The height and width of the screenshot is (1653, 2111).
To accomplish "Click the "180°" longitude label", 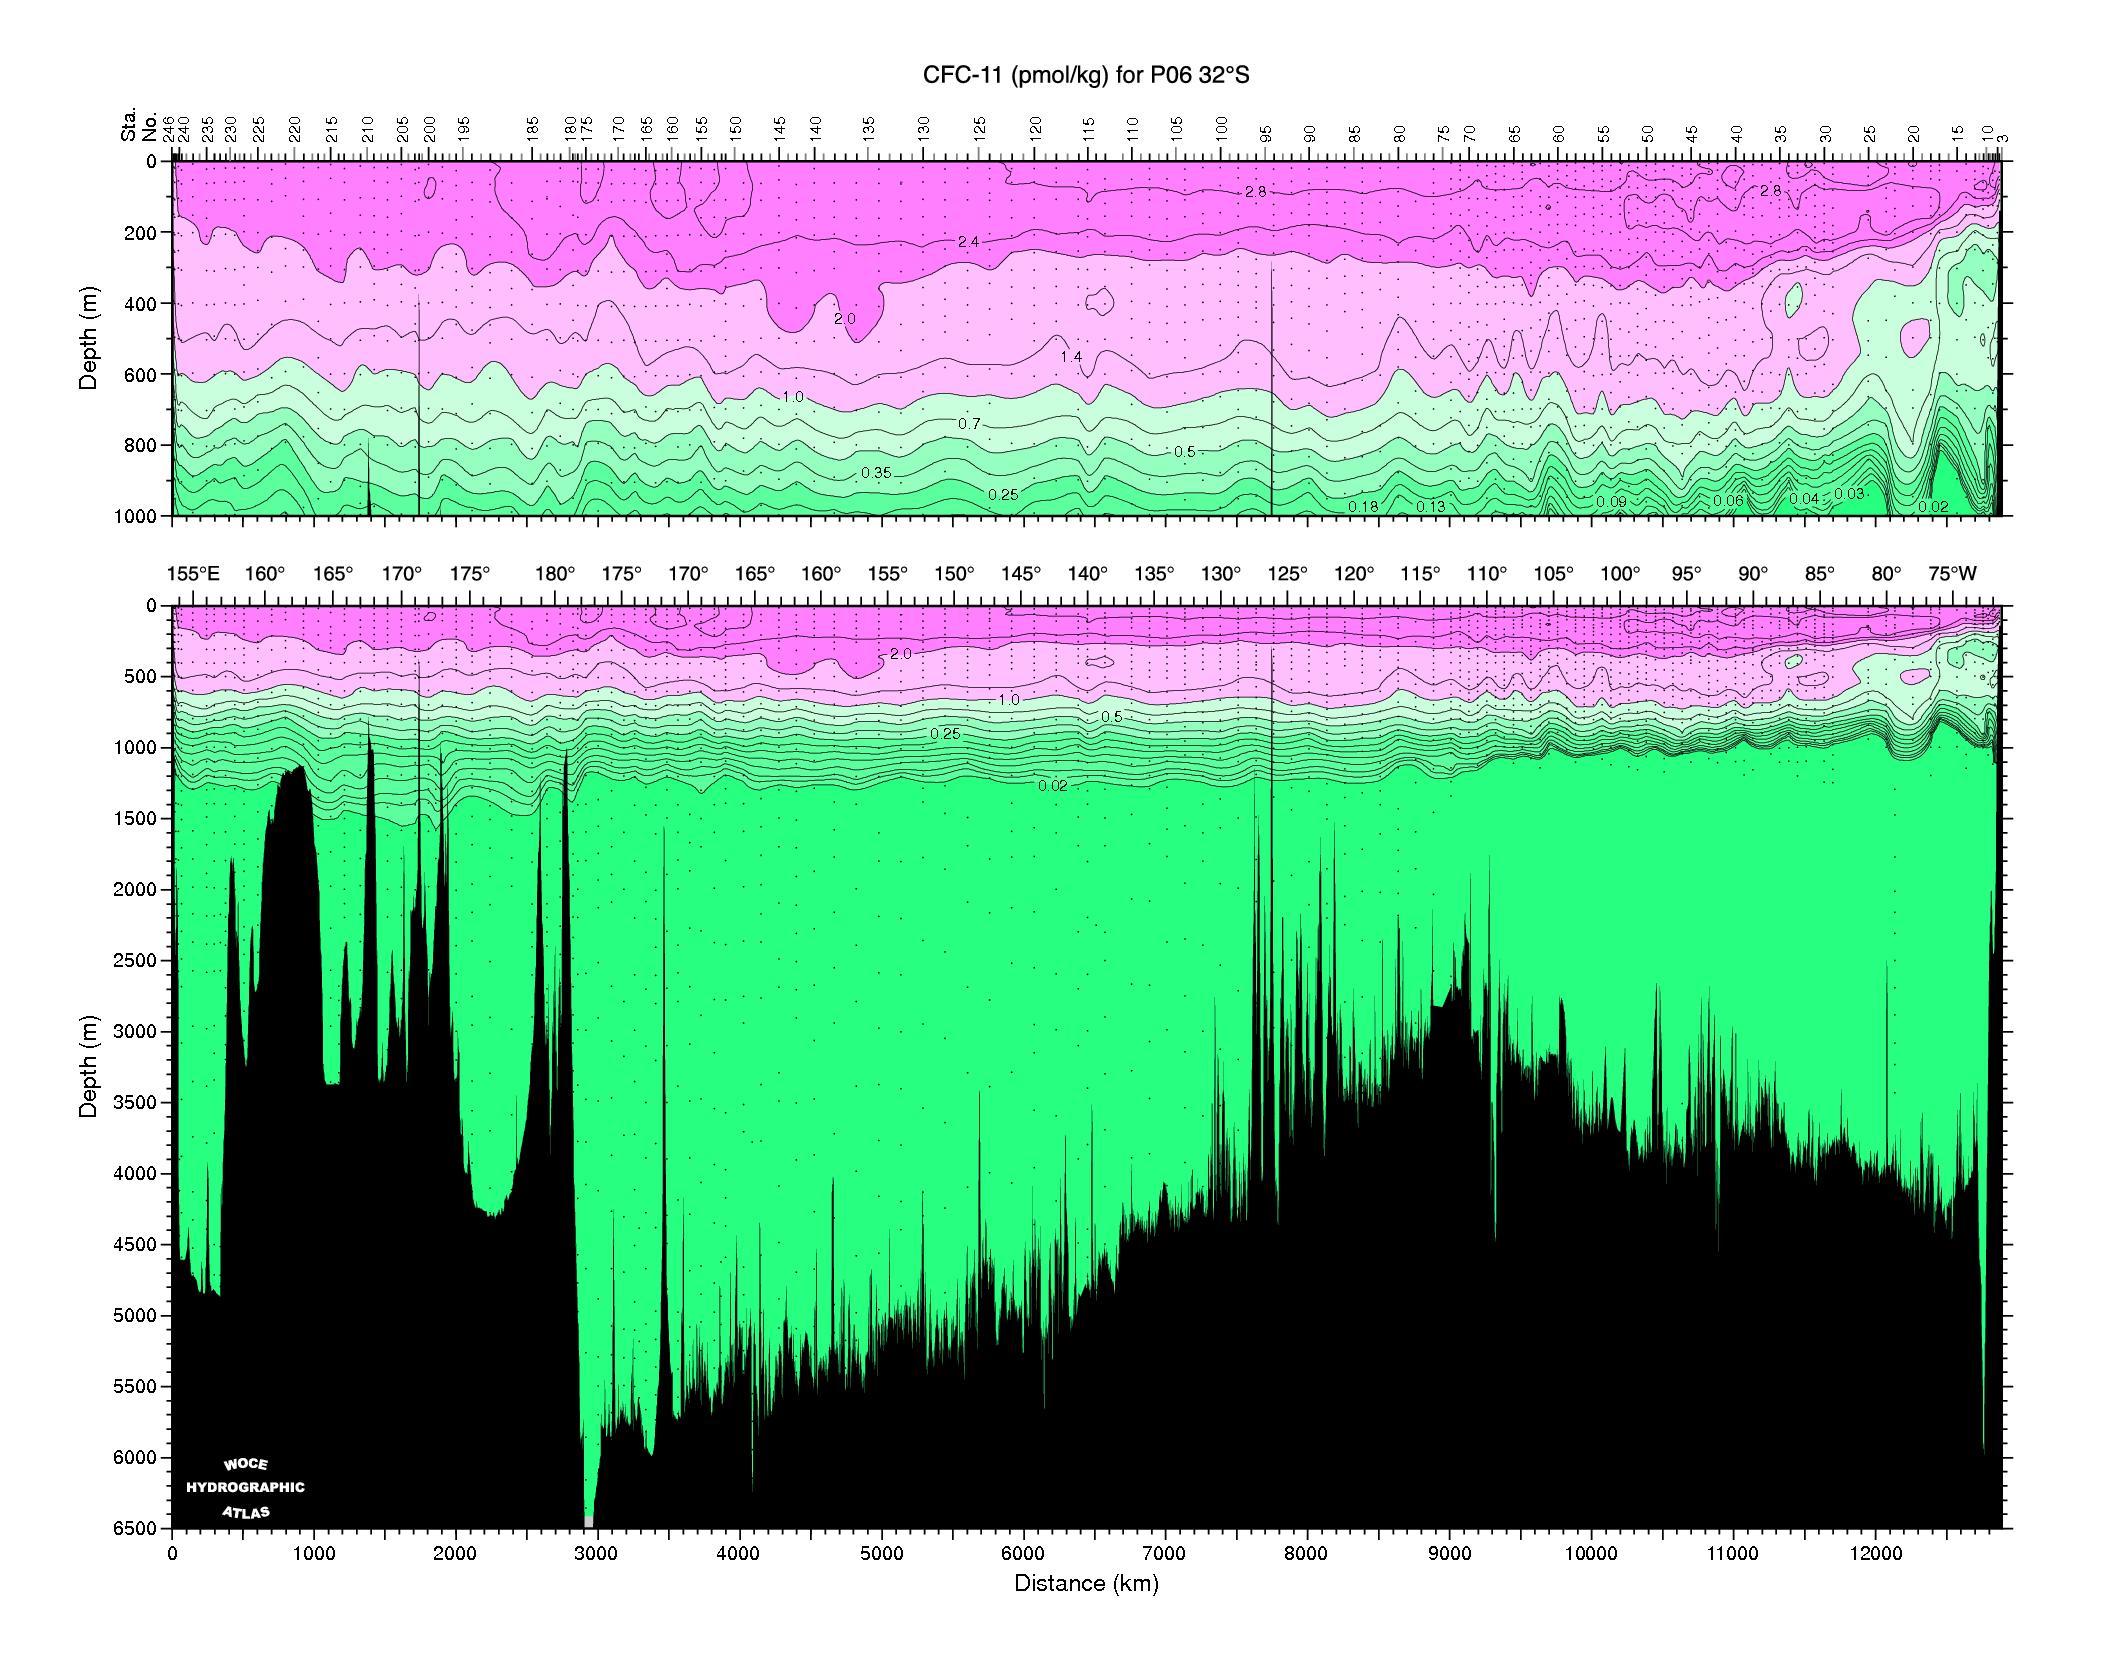I will coord(555,574).
